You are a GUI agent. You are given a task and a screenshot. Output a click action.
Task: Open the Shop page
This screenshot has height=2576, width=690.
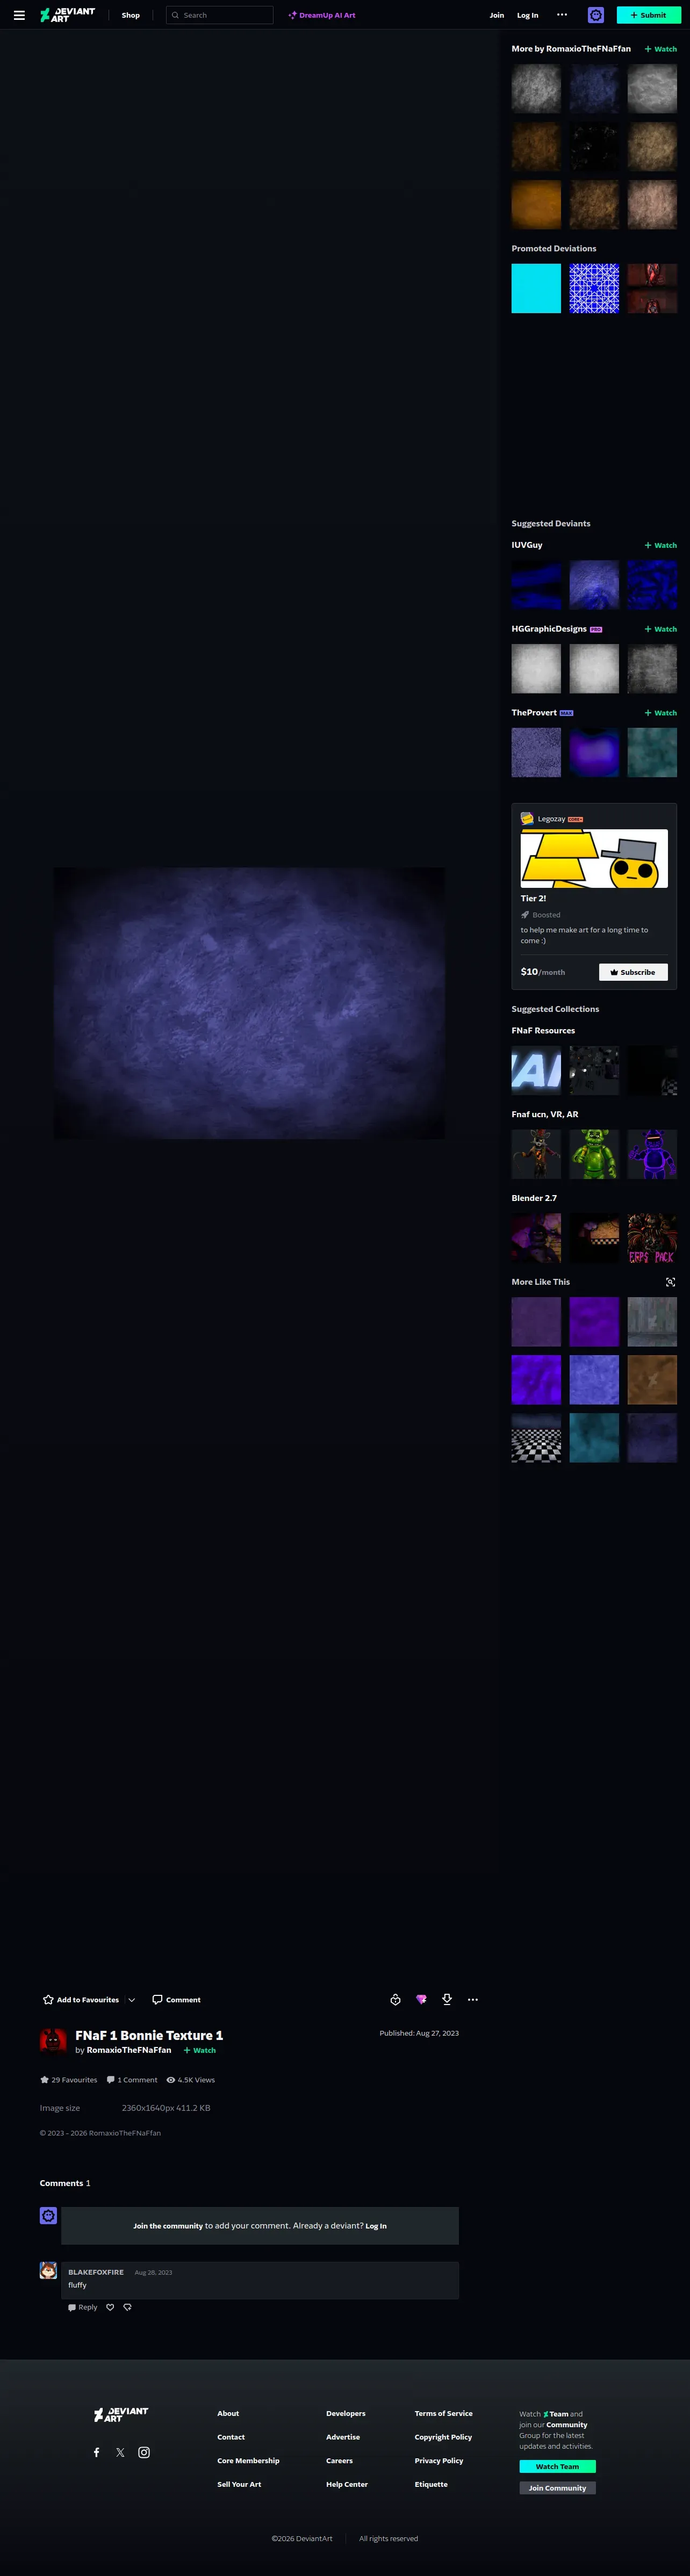click(131, 15)
